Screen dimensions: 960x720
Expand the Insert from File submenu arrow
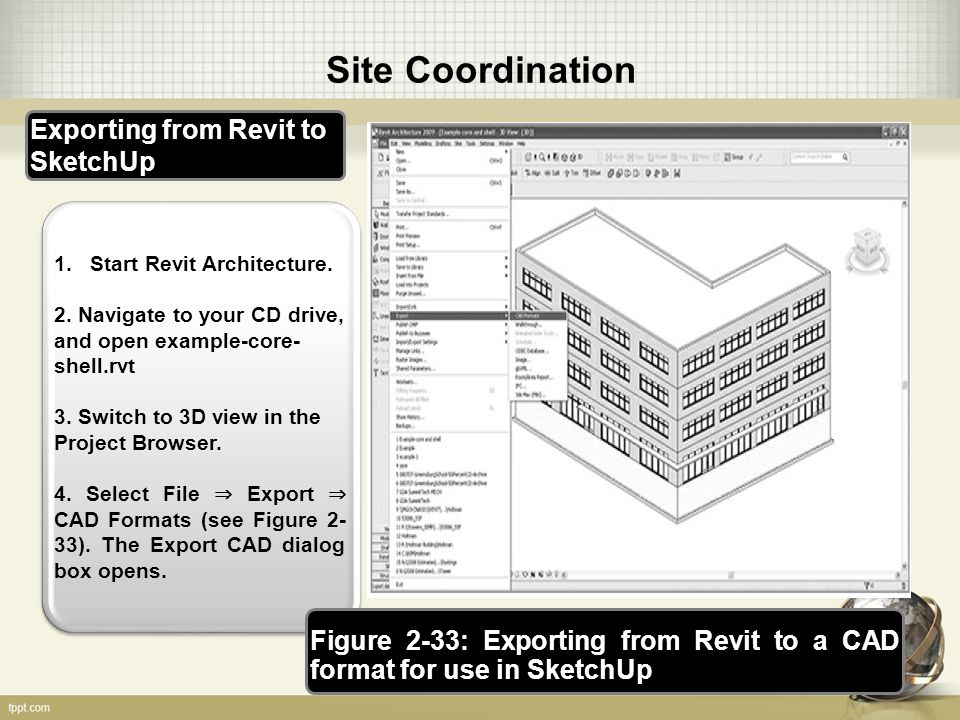(506, 276)
